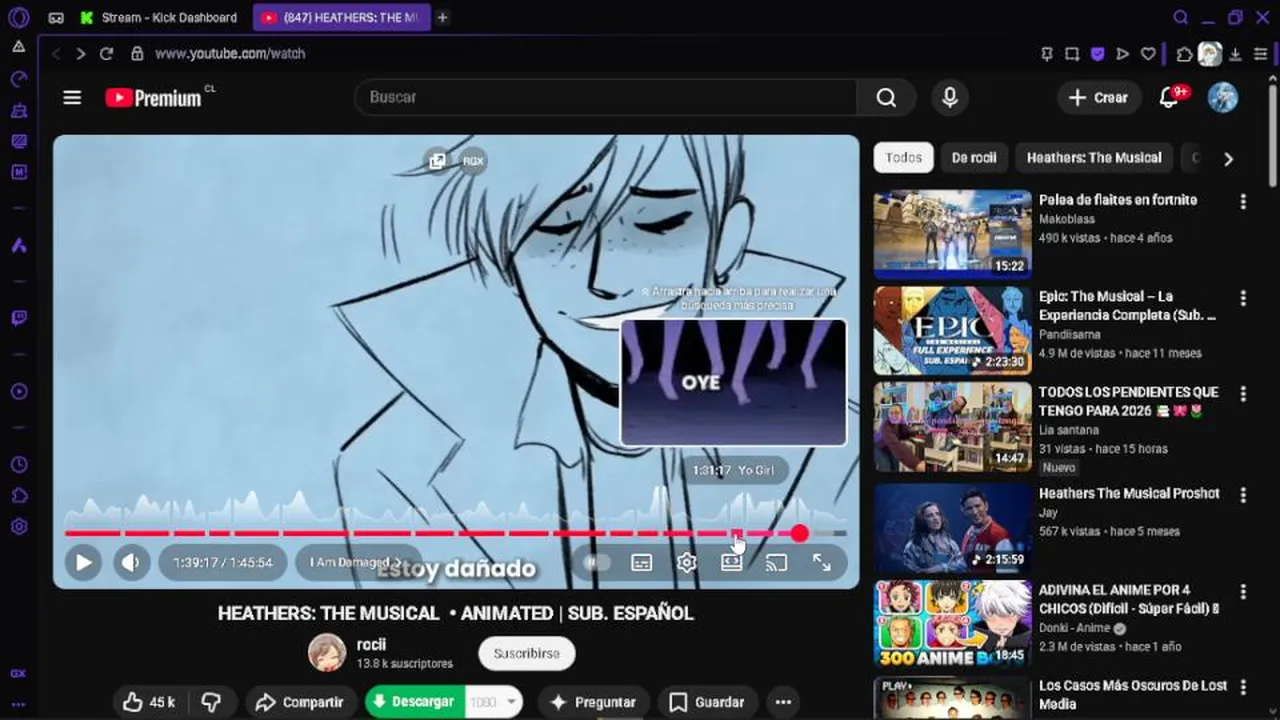This screenshot has height=720, width=1280.
Task: Open more actions ellipsis below video
Action: 783,702
